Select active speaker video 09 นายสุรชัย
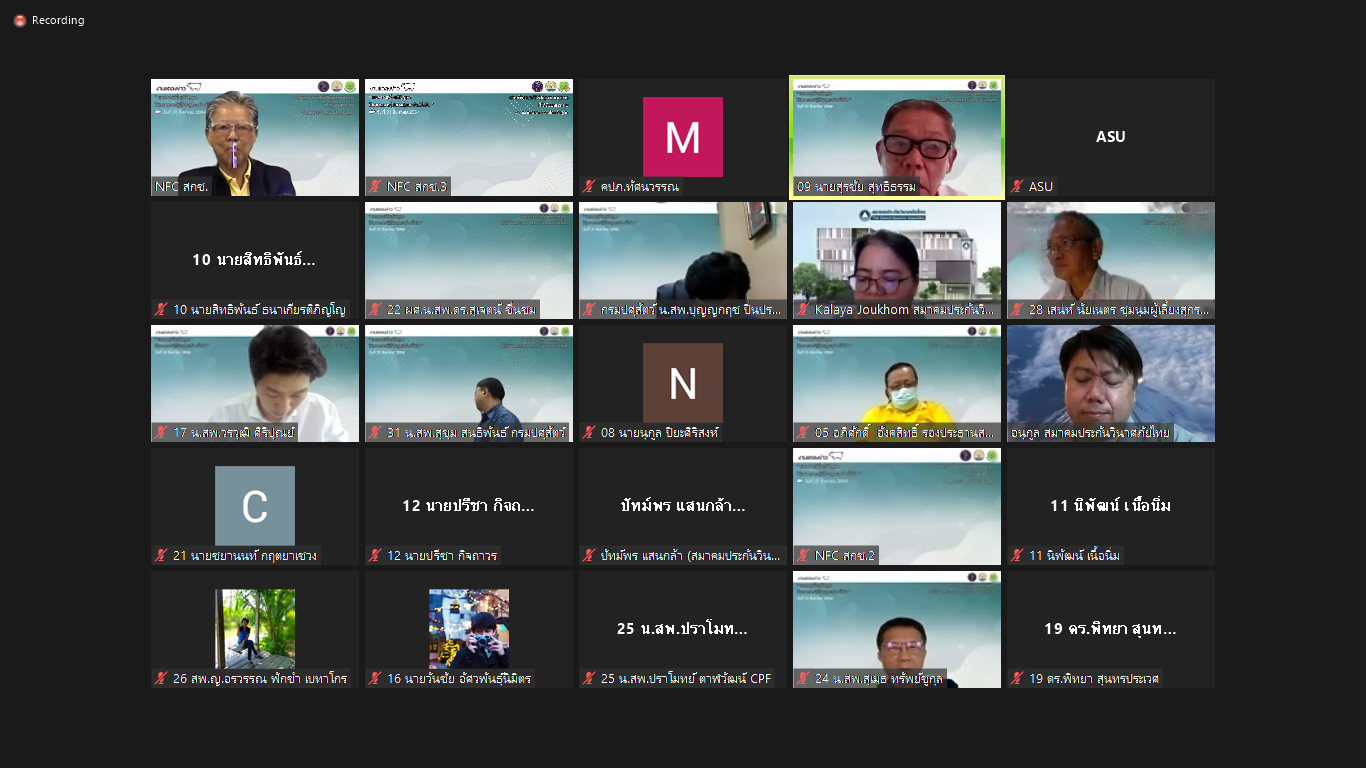This screenshot has width=1366, height=768. [897, 137]
